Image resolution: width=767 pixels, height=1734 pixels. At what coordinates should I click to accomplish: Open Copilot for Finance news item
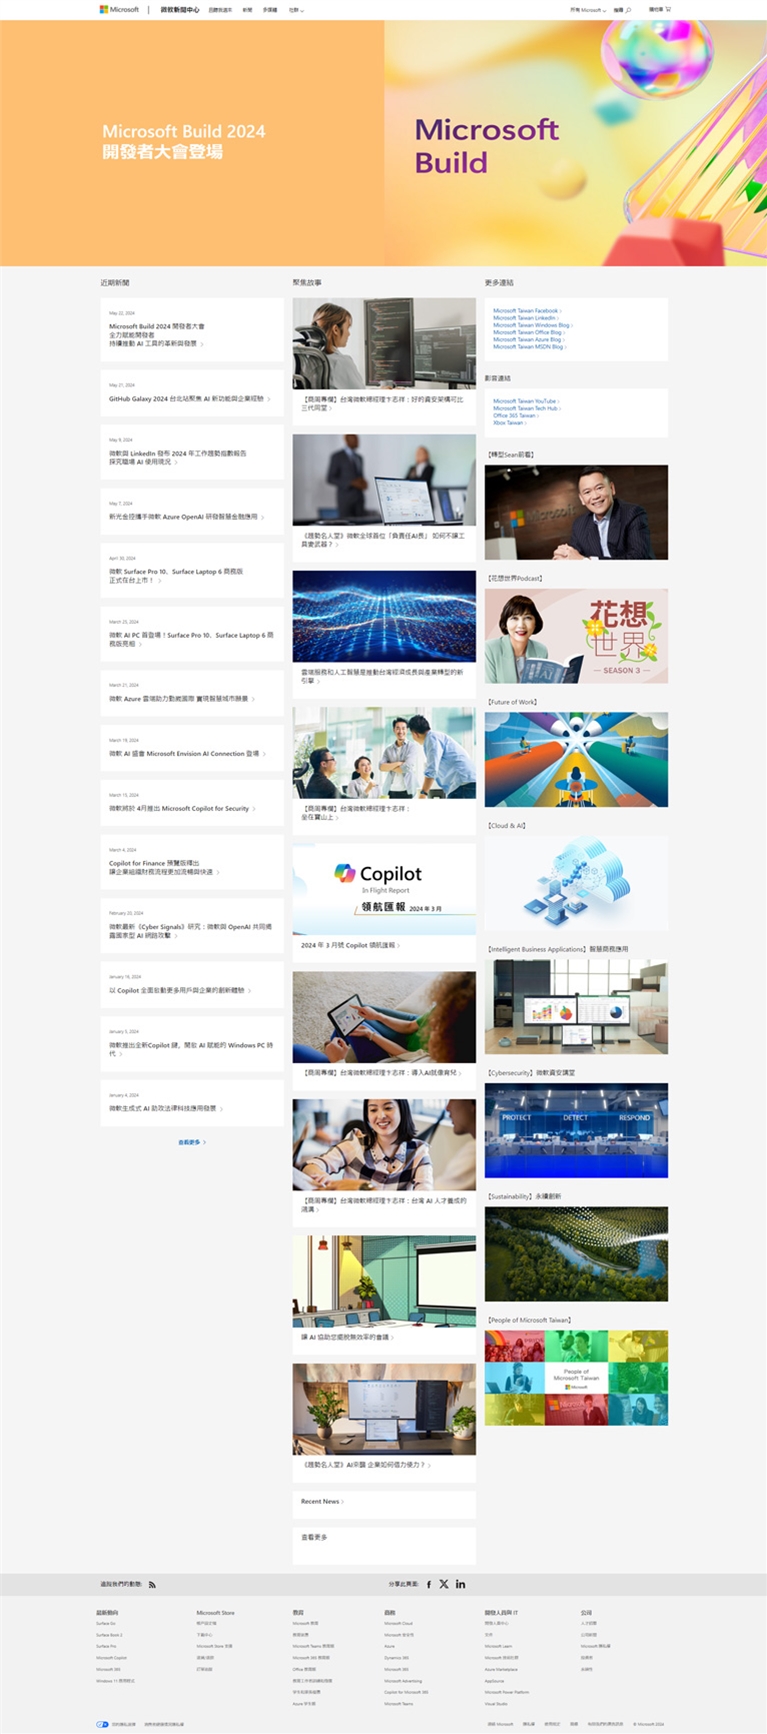tap(192, 862)
